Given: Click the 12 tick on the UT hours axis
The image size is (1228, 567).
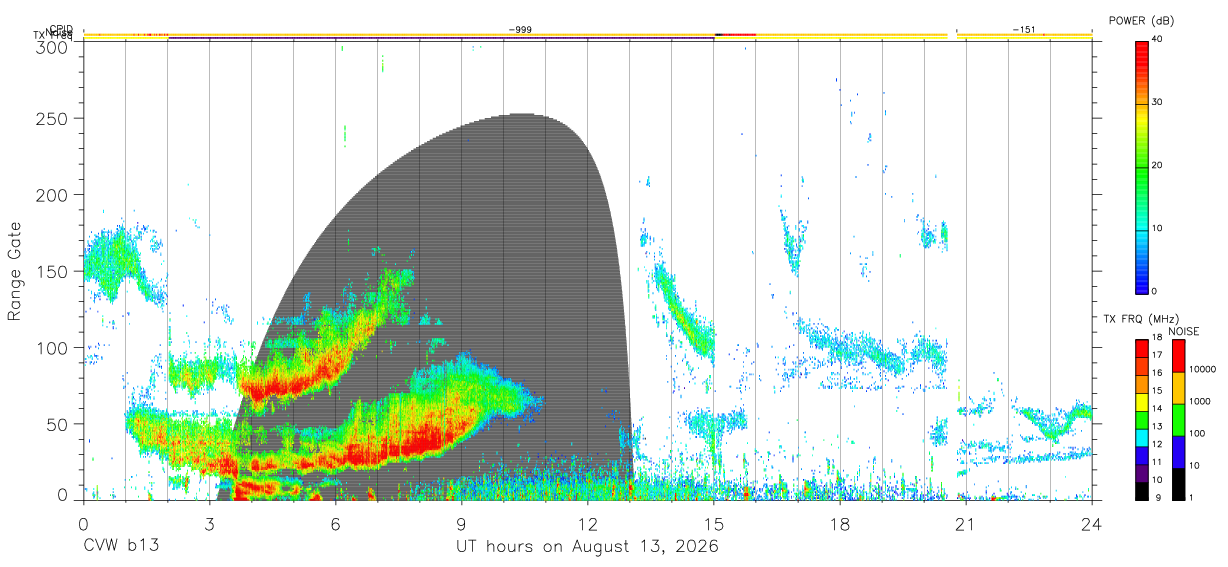Looking at the screenshot, I should (588, 523).
